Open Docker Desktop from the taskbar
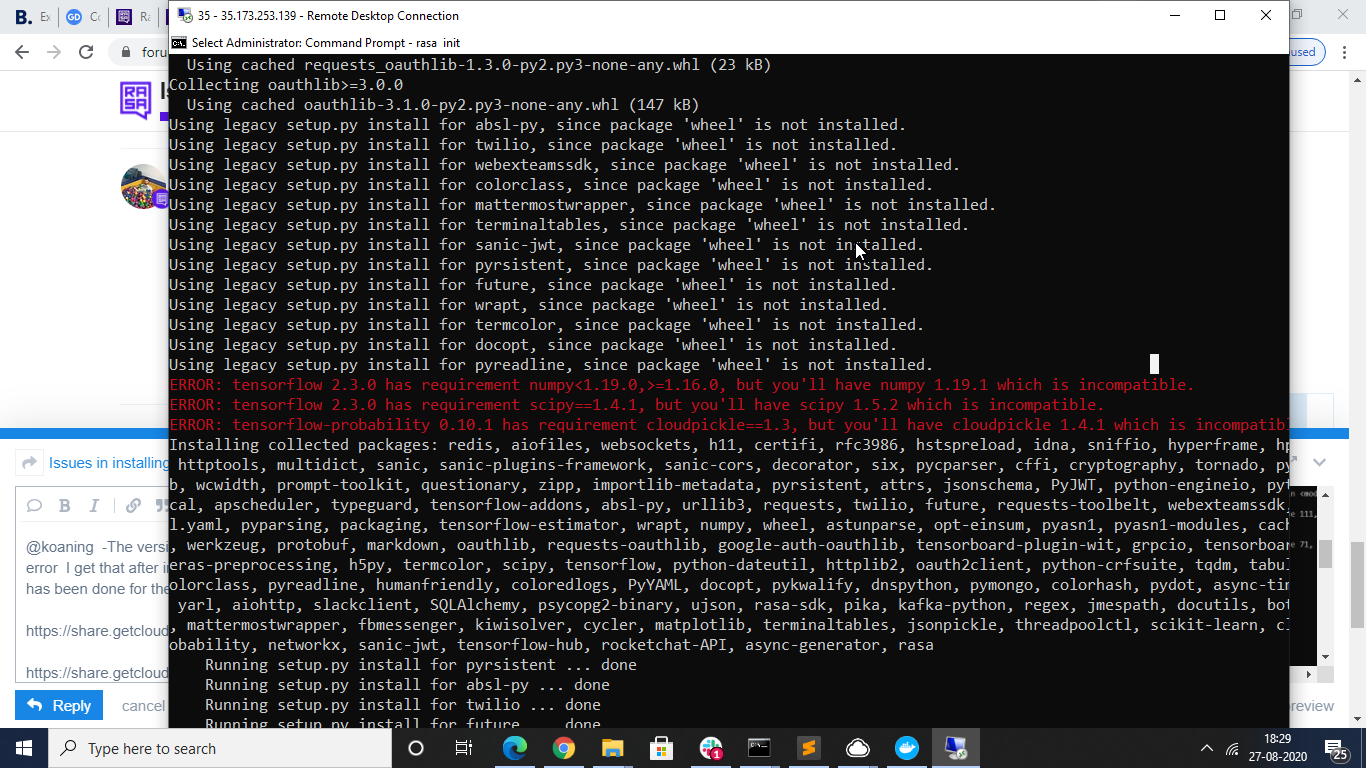 point(907,748)
